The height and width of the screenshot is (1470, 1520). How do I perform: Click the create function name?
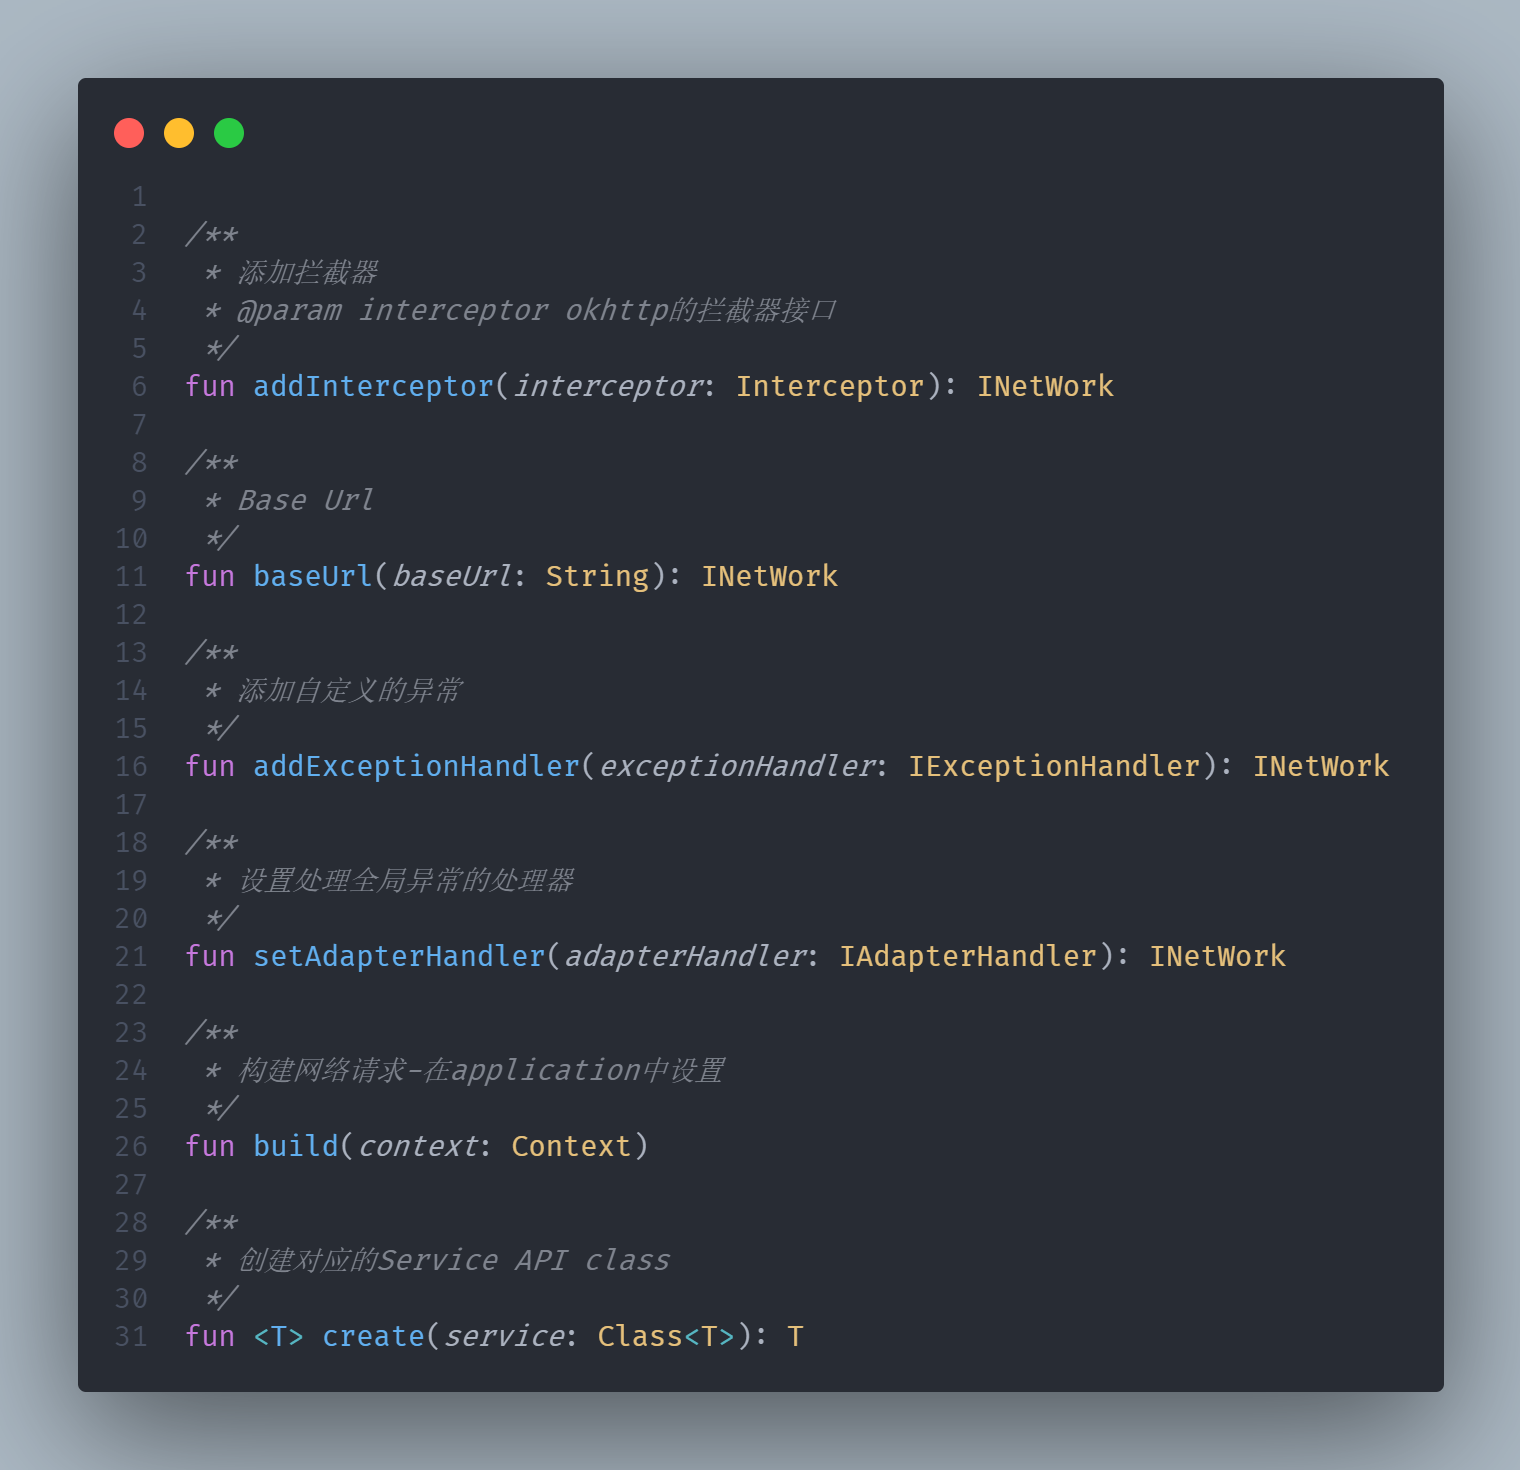[374, 1336]
